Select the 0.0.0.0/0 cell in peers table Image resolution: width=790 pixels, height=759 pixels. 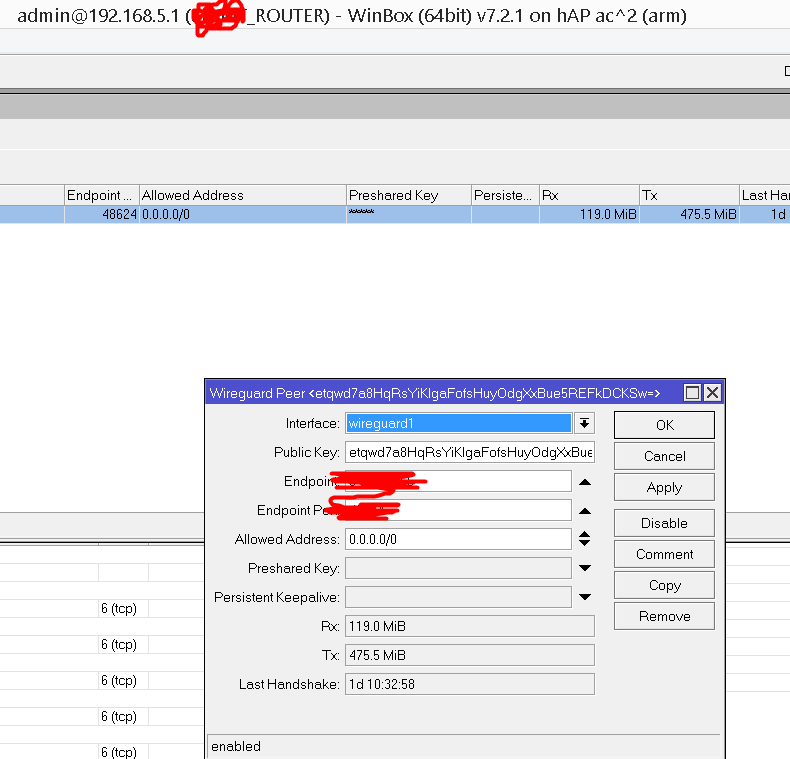pyautogui.click(x=243, y=214)
